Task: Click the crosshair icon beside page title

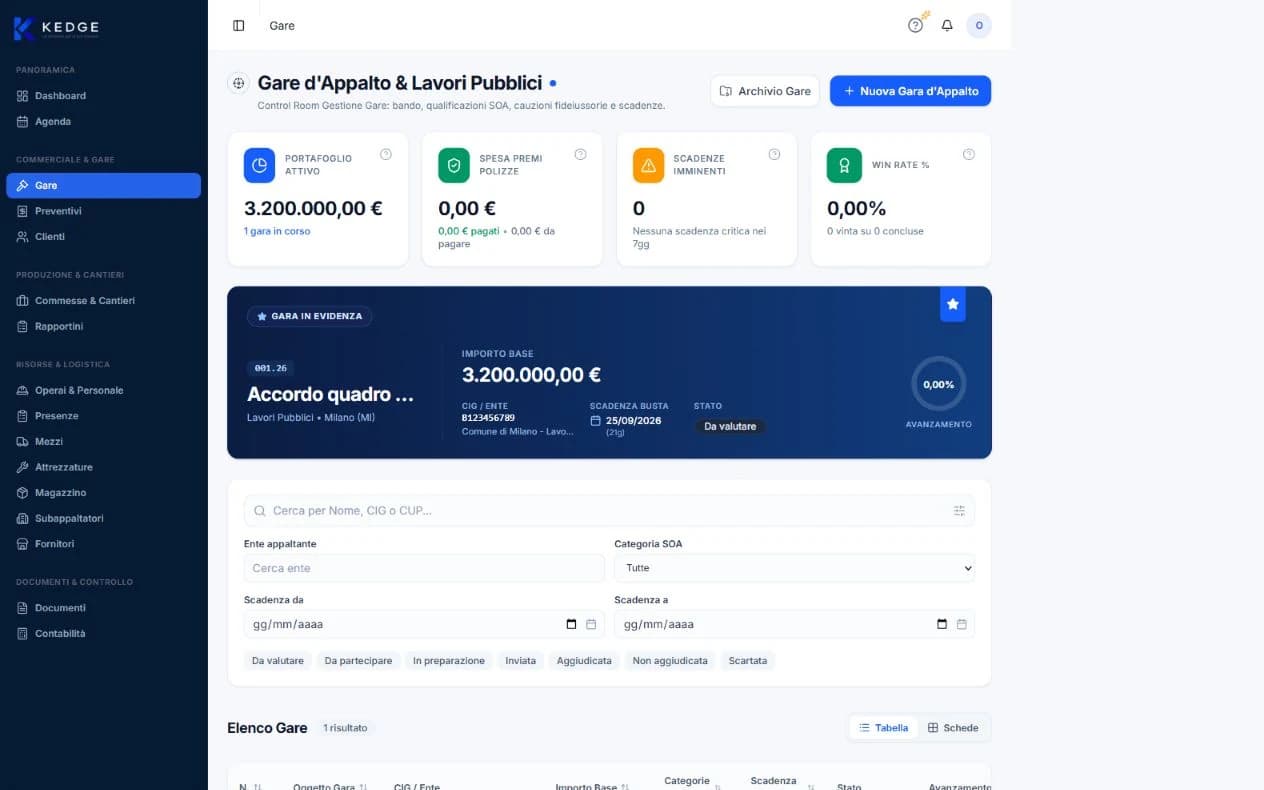Action: point(238,83)
